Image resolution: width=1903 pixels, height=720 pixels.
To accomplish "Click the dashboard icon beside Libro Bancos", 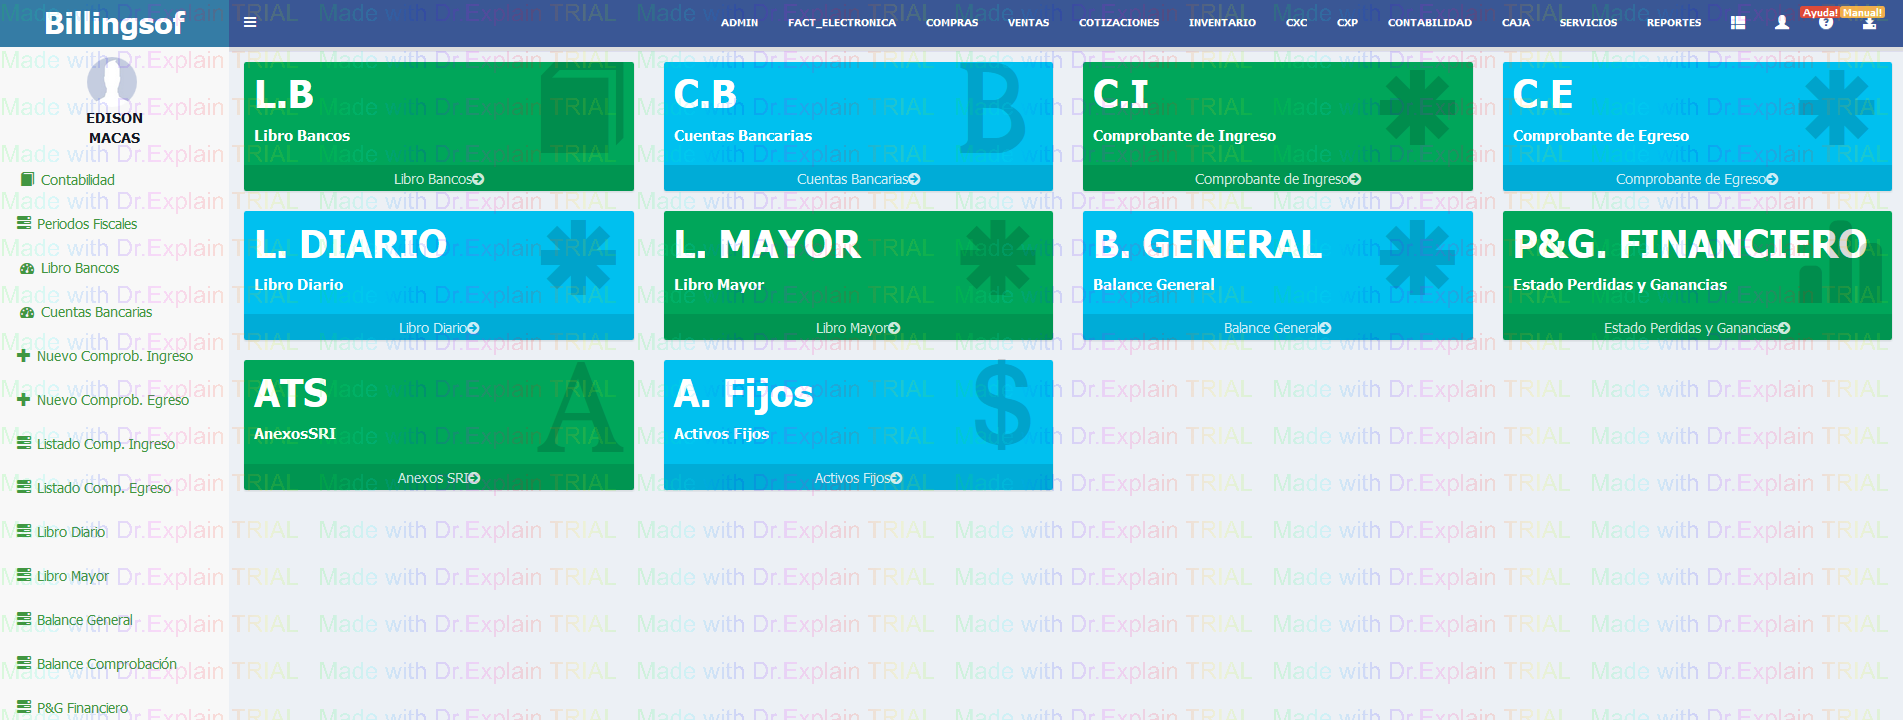I will (27, 268).
